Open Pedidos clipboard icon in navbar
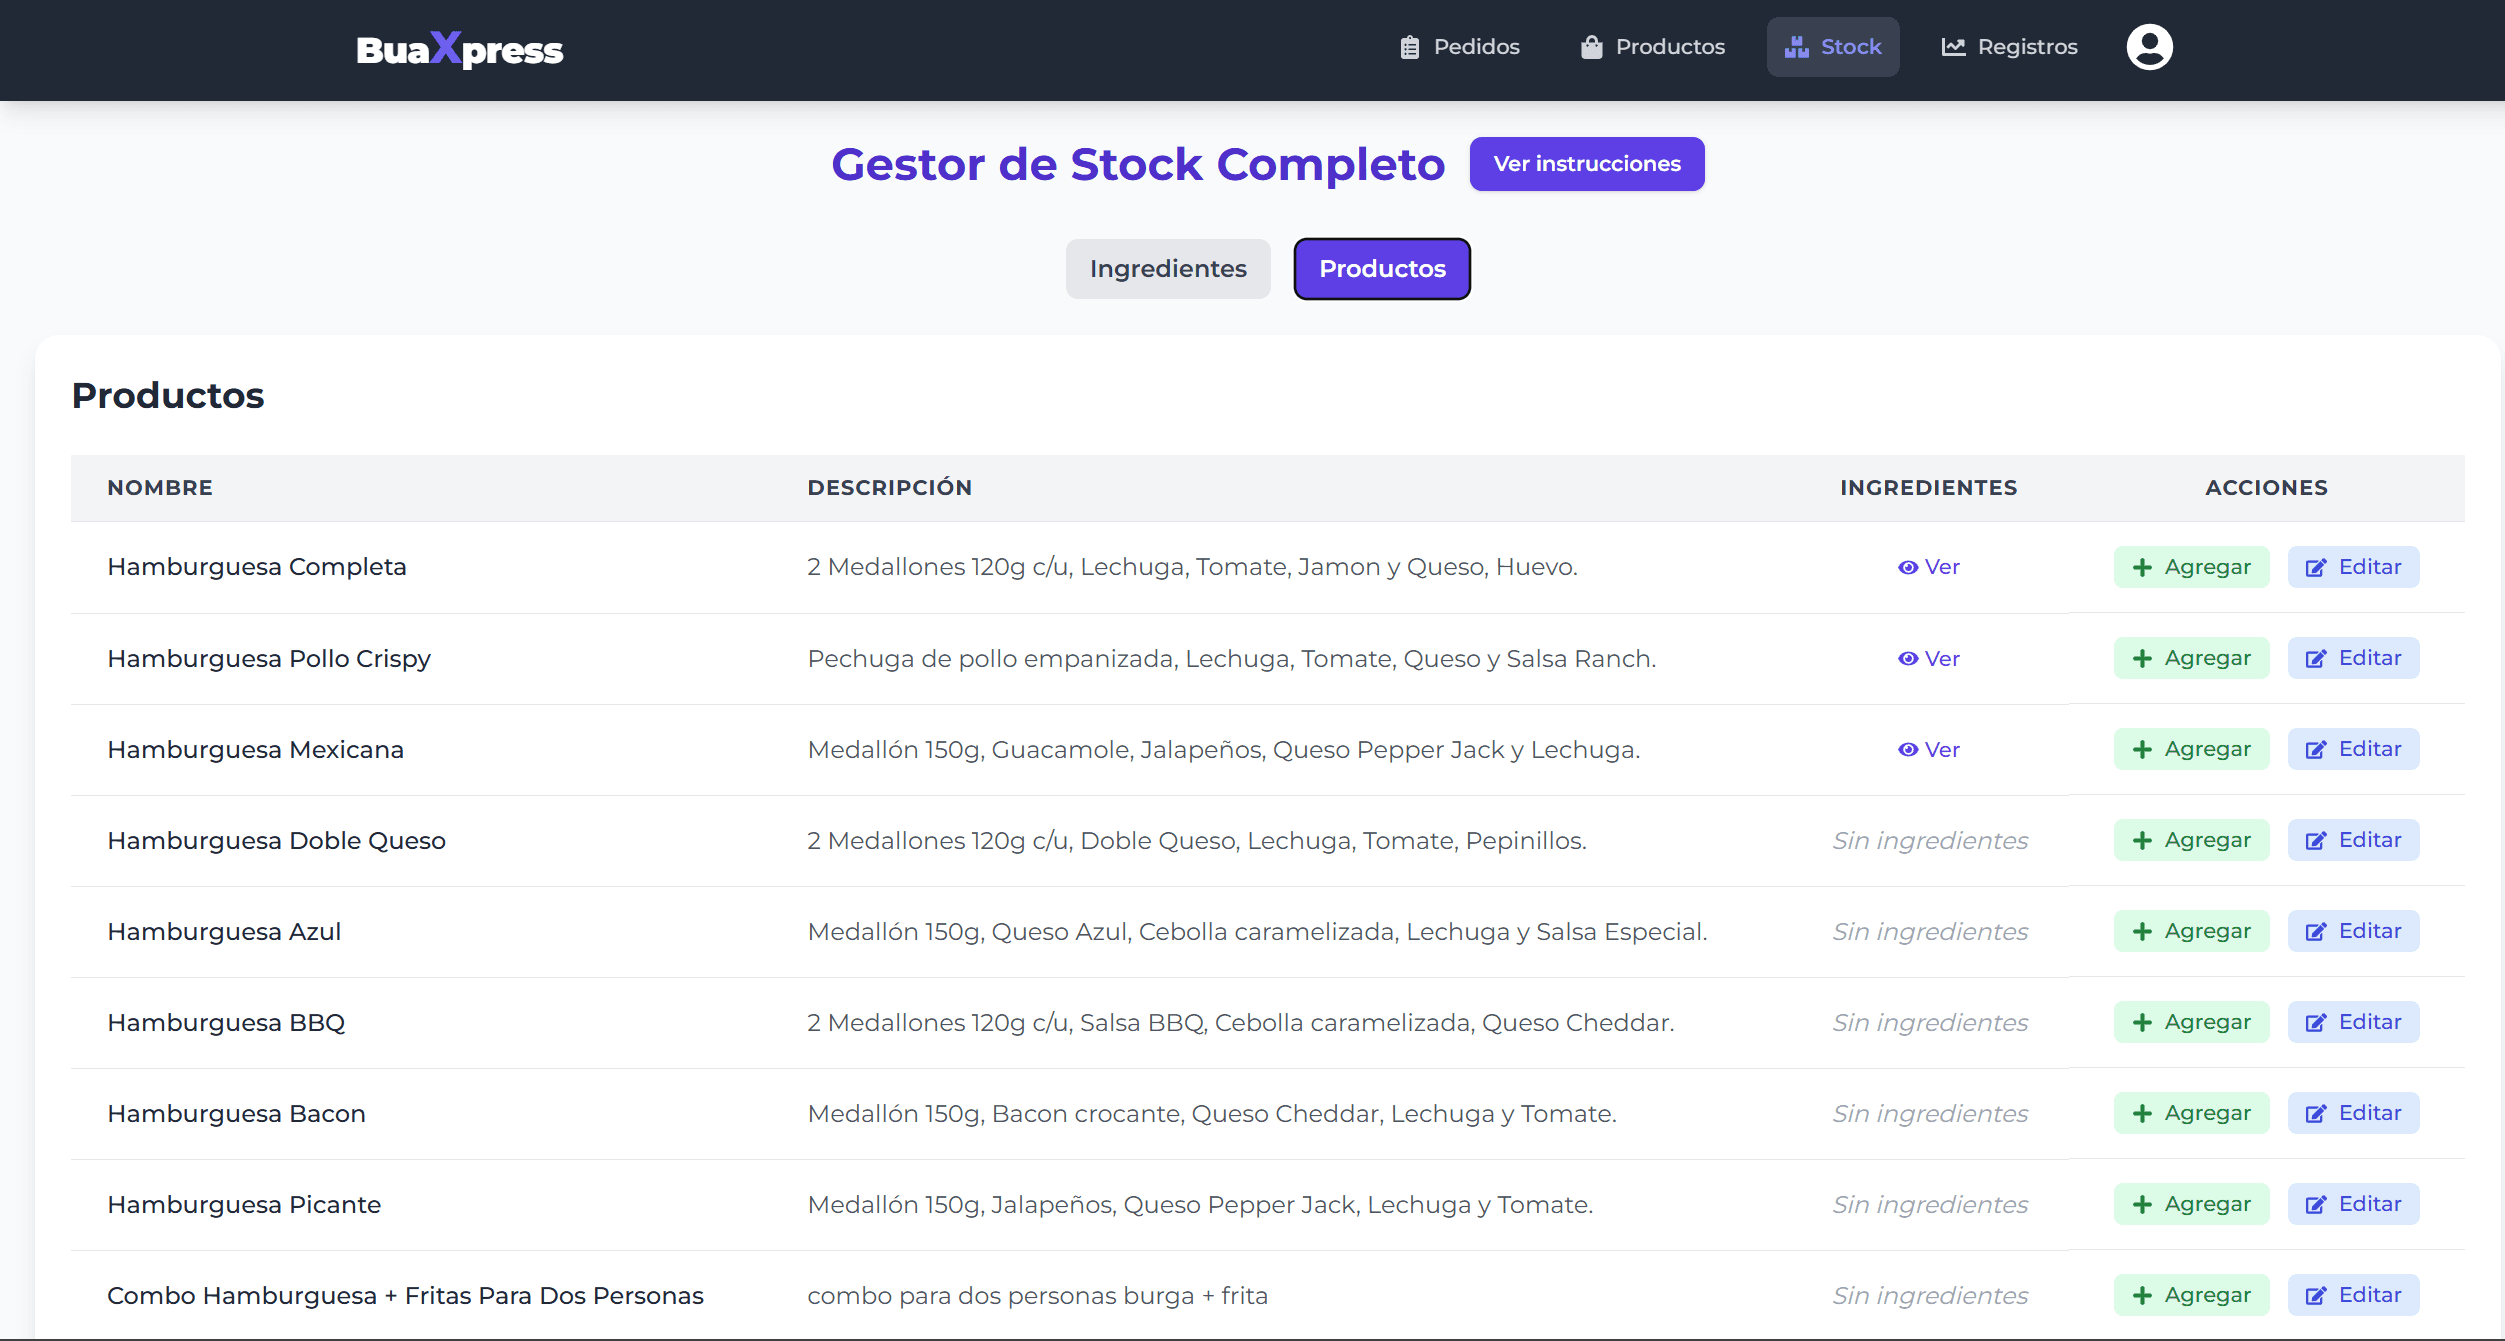Screen dimensions: 2505x1341 [1409, 47]
